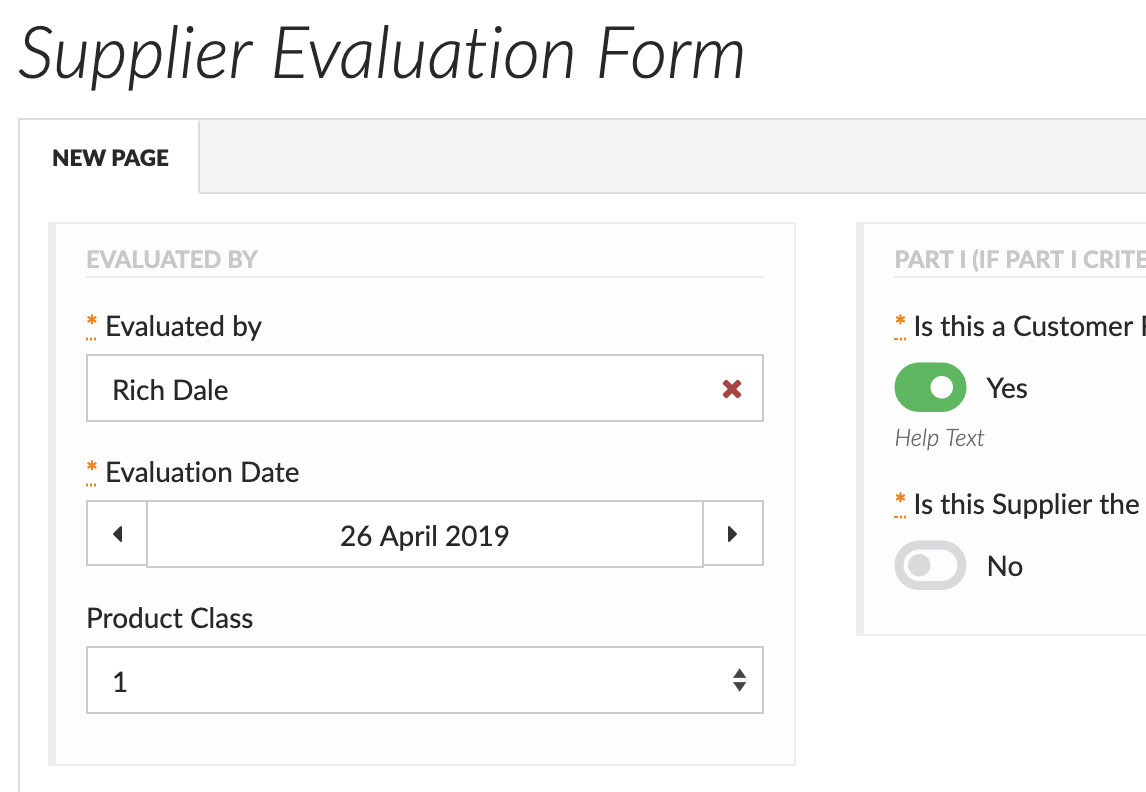Turn off the green Yes switch

(930, 388)
